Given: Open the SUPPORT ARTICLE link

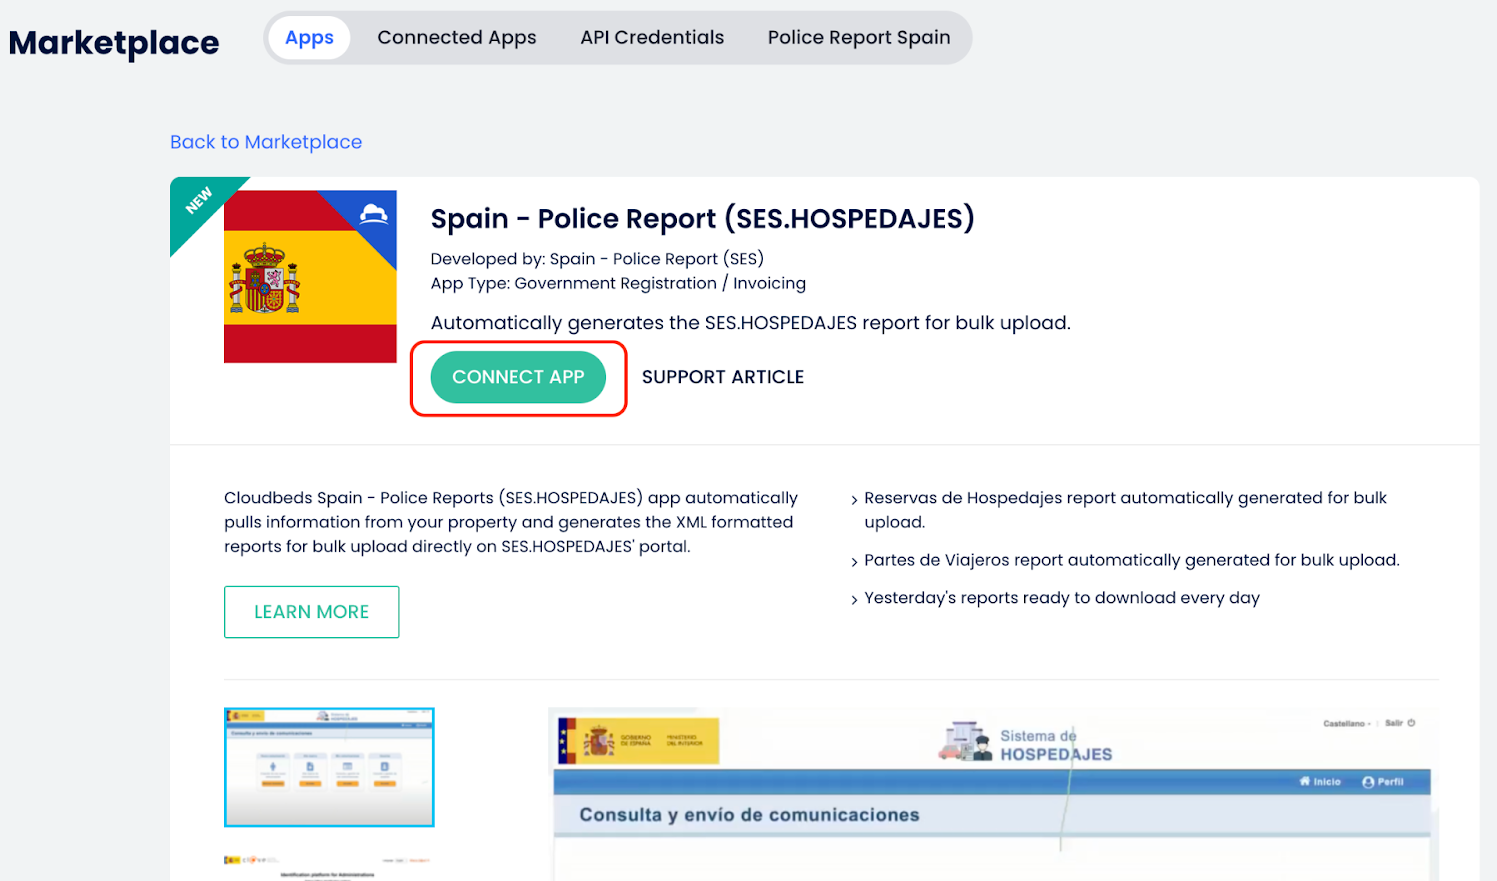Looking at the screenshot, I should coord(722,377).
